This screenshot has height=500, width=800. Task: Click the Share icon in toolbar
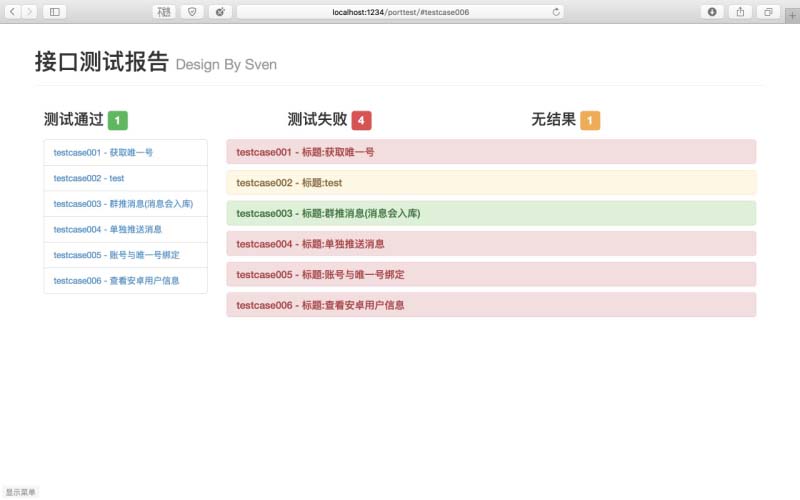740,12
